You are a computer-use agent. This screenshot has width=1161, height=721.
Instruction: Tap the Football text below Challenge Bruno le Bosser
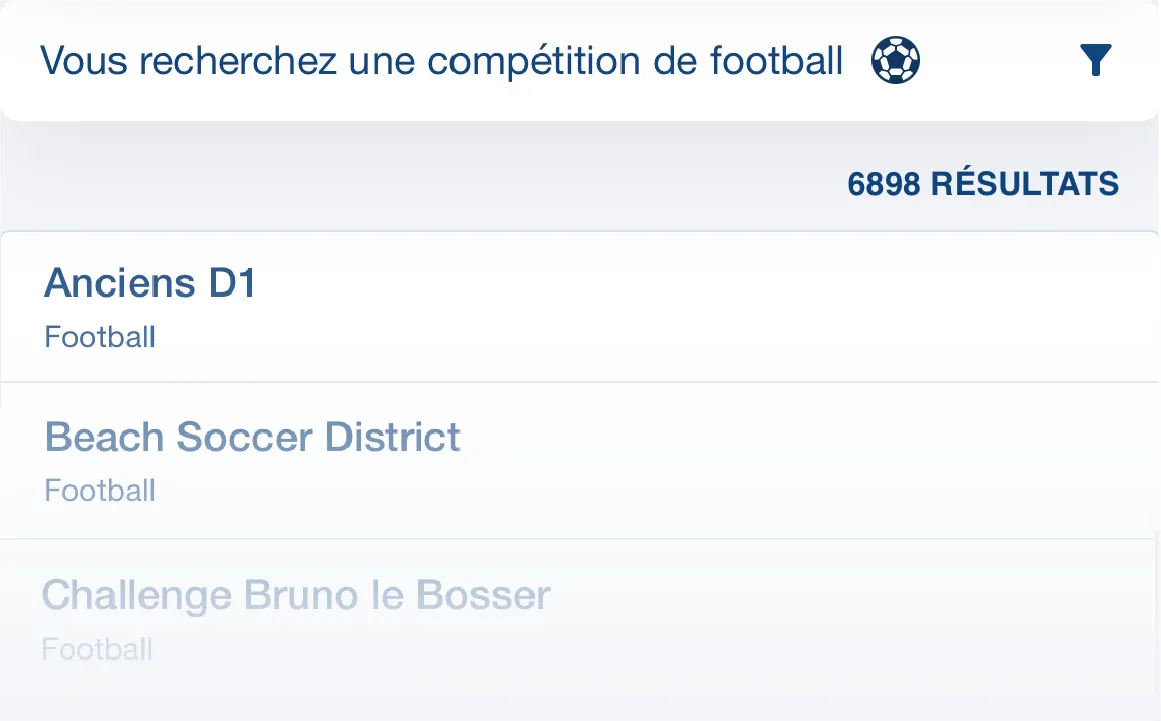point(96,649)
